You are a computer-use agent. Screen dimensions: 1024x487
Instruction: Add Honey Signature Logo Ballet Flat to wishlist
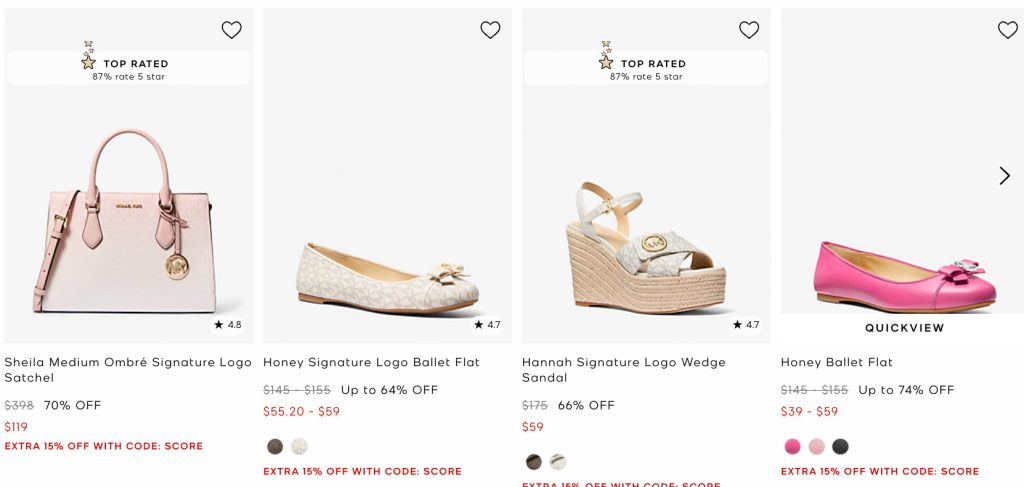pos(490,30)
